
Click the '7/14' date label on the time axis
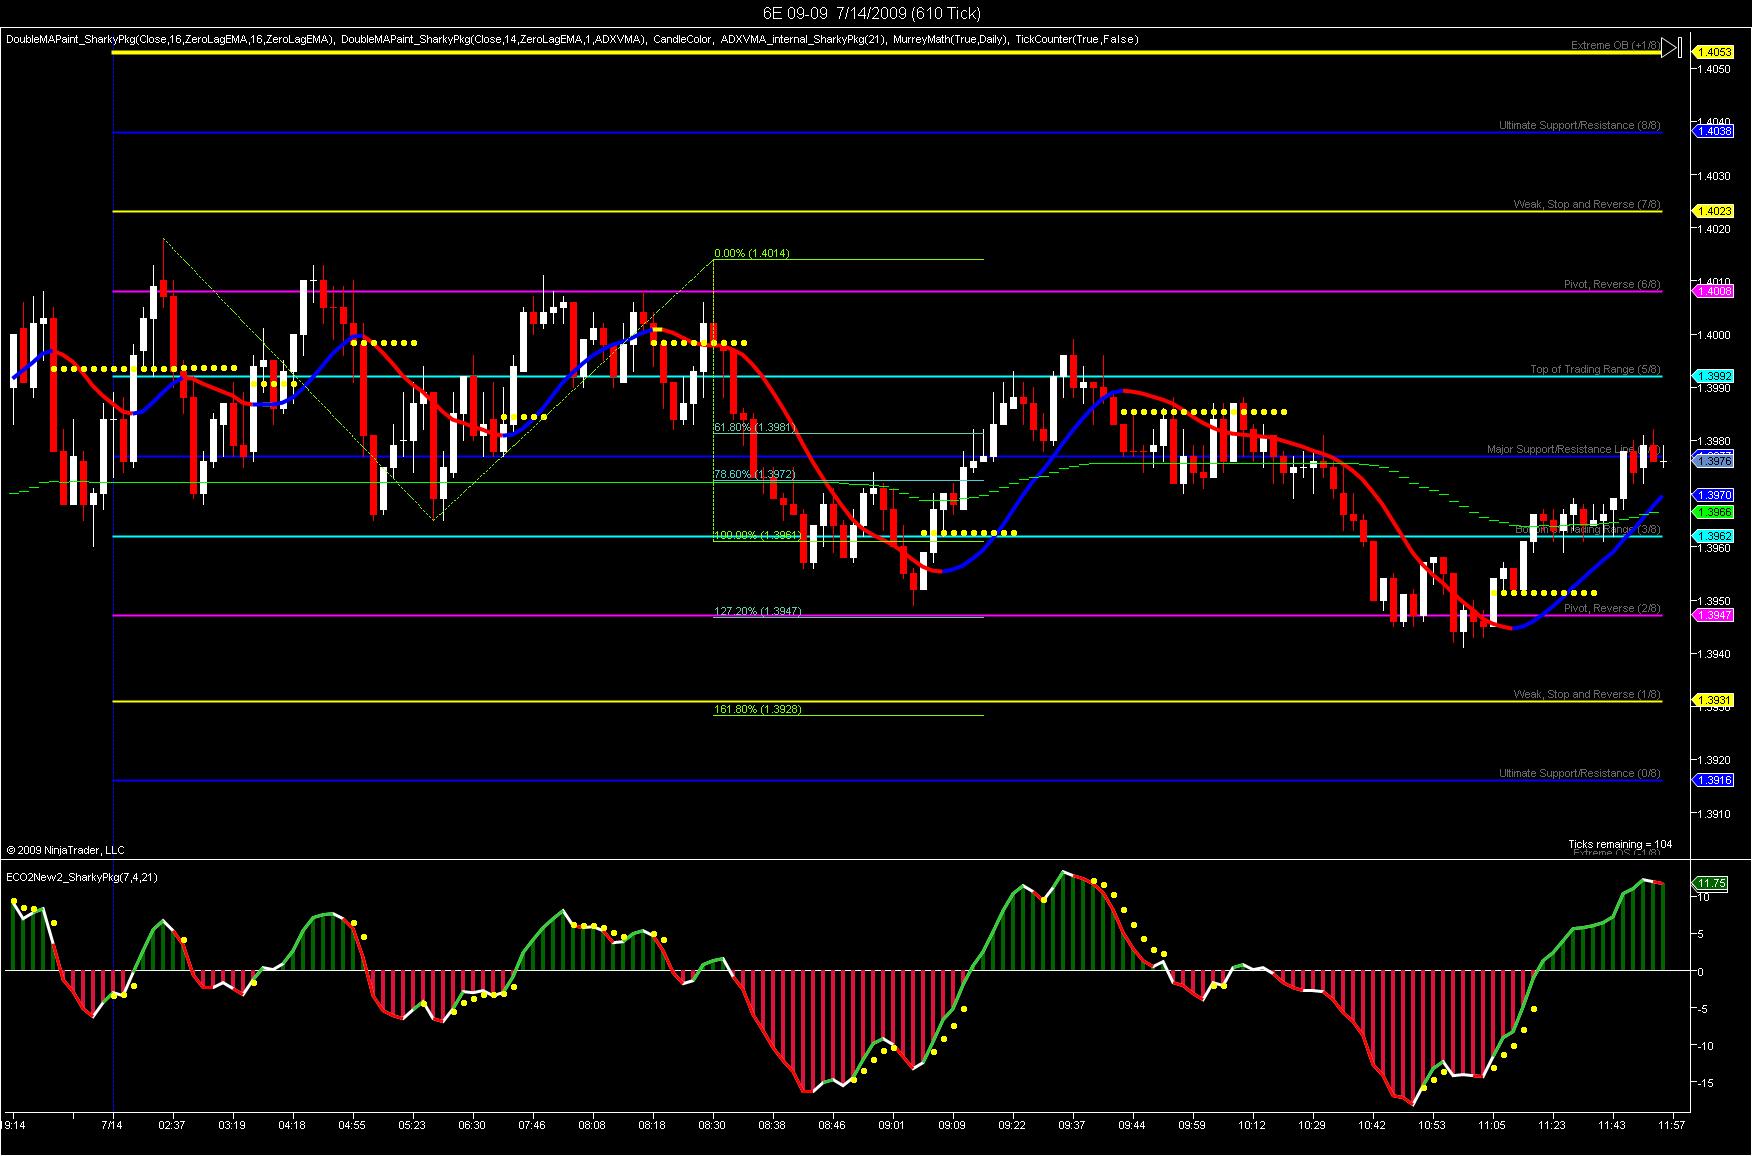[113, 1125]
